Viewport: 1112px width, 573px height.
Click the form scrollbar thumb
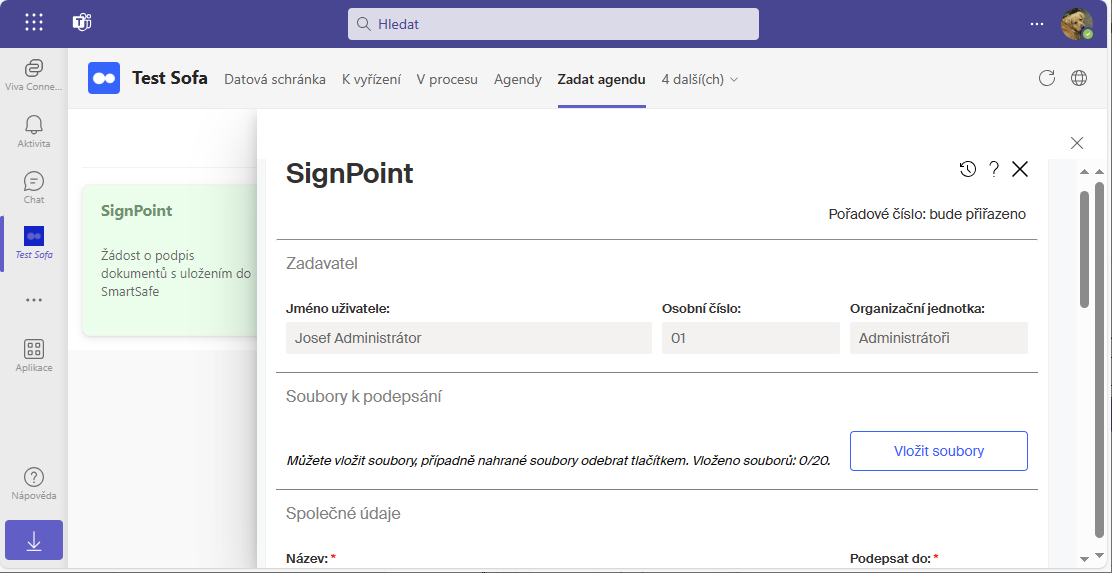pyautogui.click(x=1084, y=250)
